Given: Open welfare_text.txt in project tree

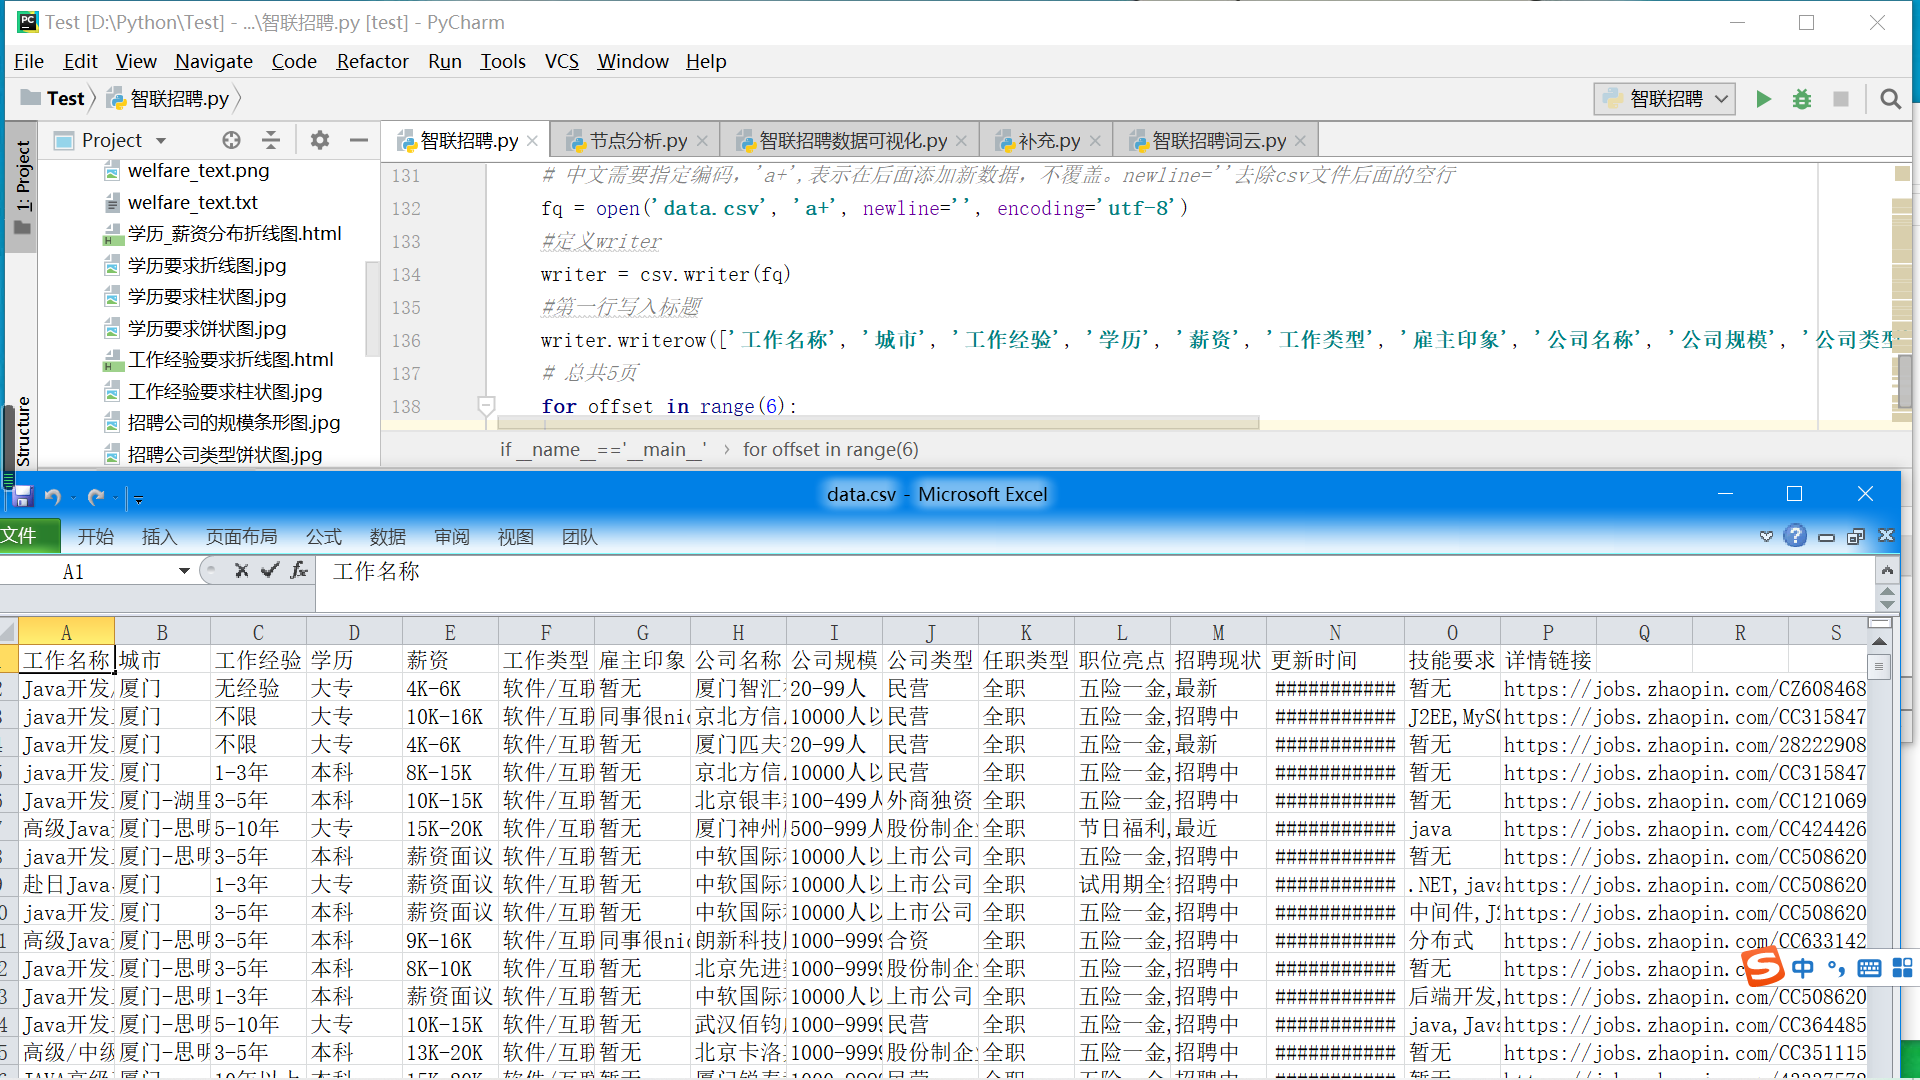Looking at the screenshot, I should [192, 202].
